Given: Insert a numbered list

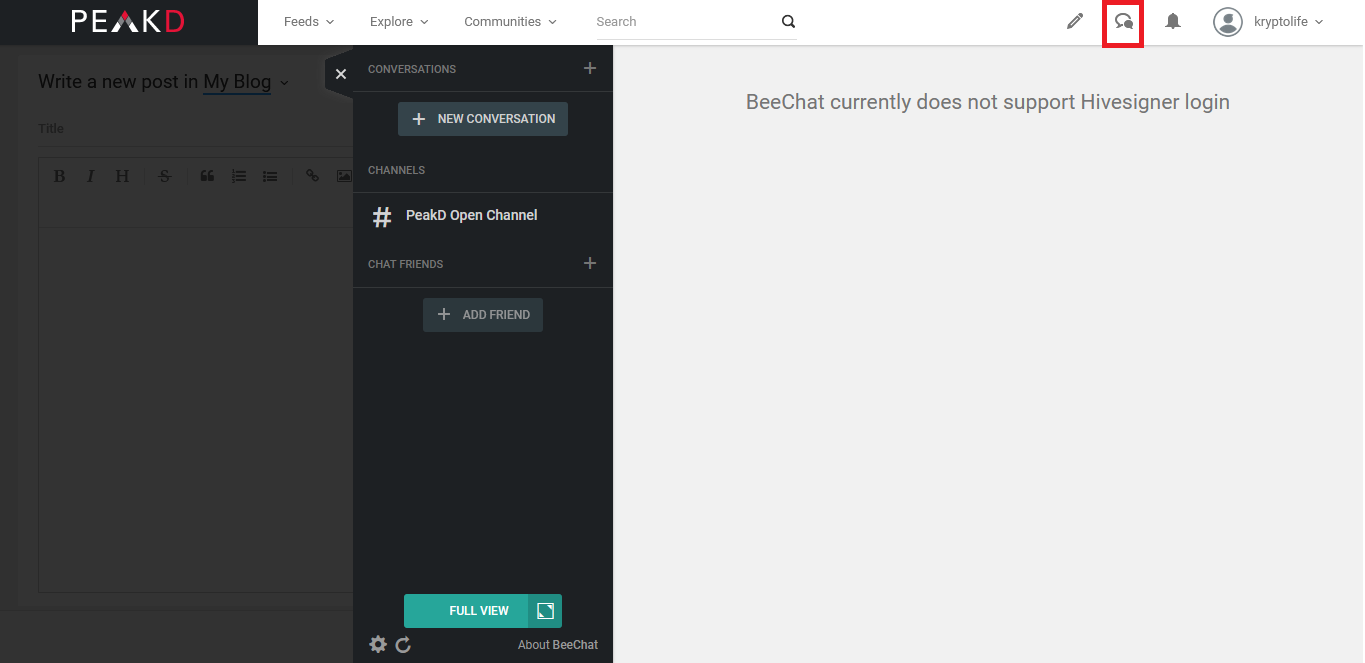Looking at the screenshot, I should click(x=239, y=176).
